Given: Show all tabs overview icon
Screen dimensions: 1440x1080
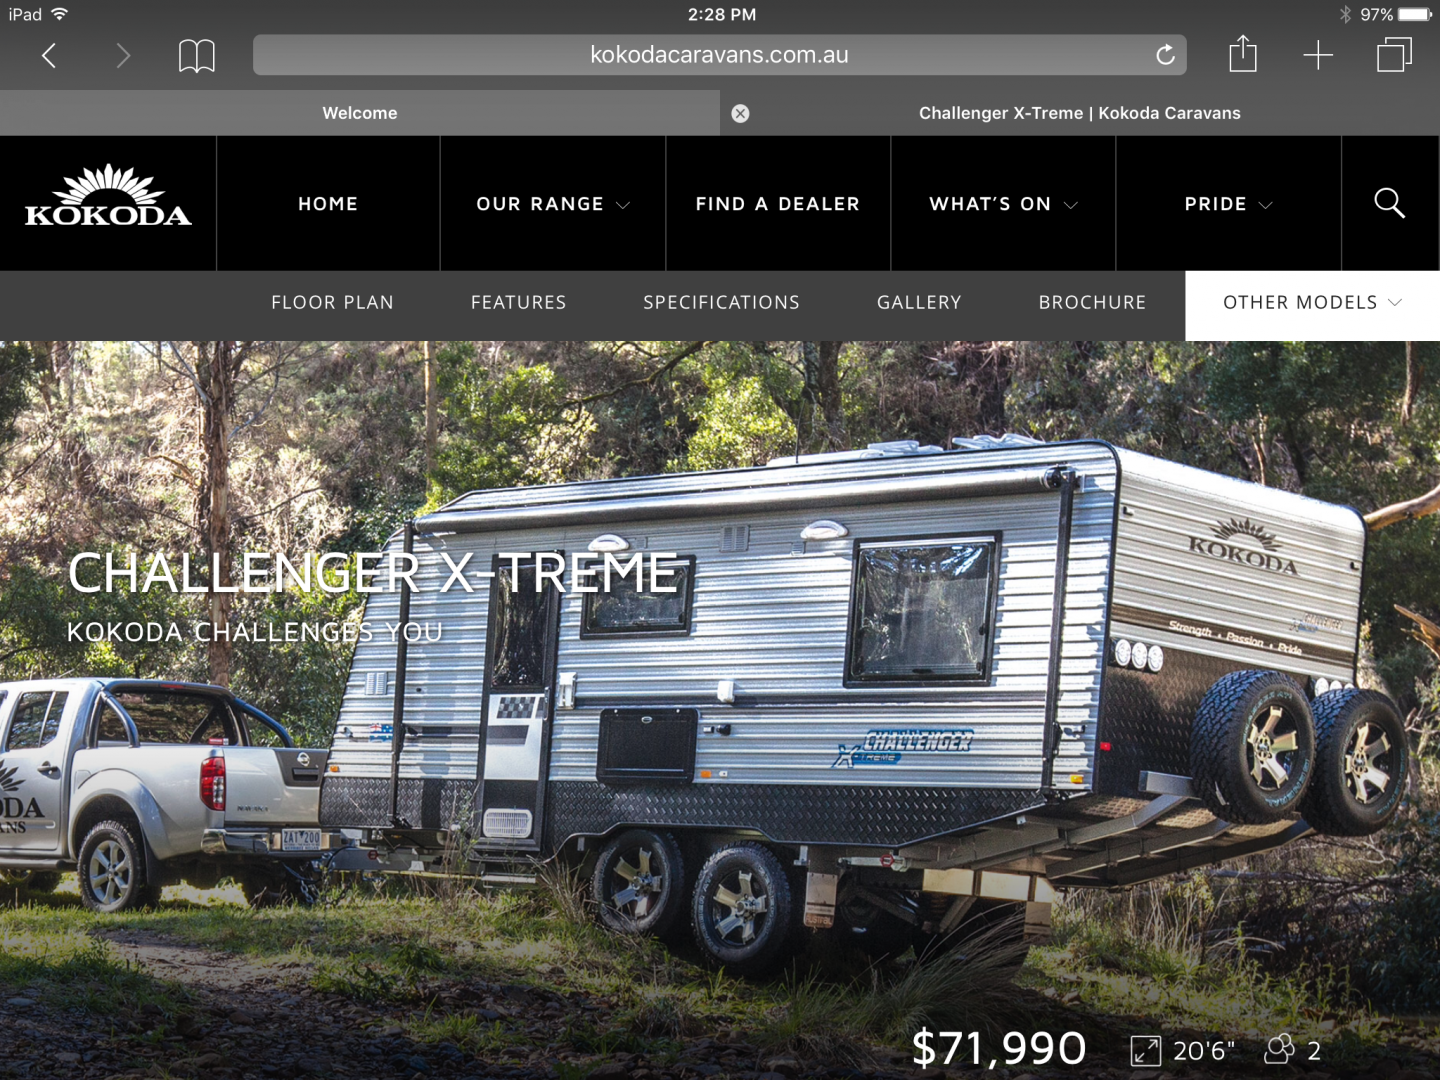Looking at the screenshot, I should 1394,55.
